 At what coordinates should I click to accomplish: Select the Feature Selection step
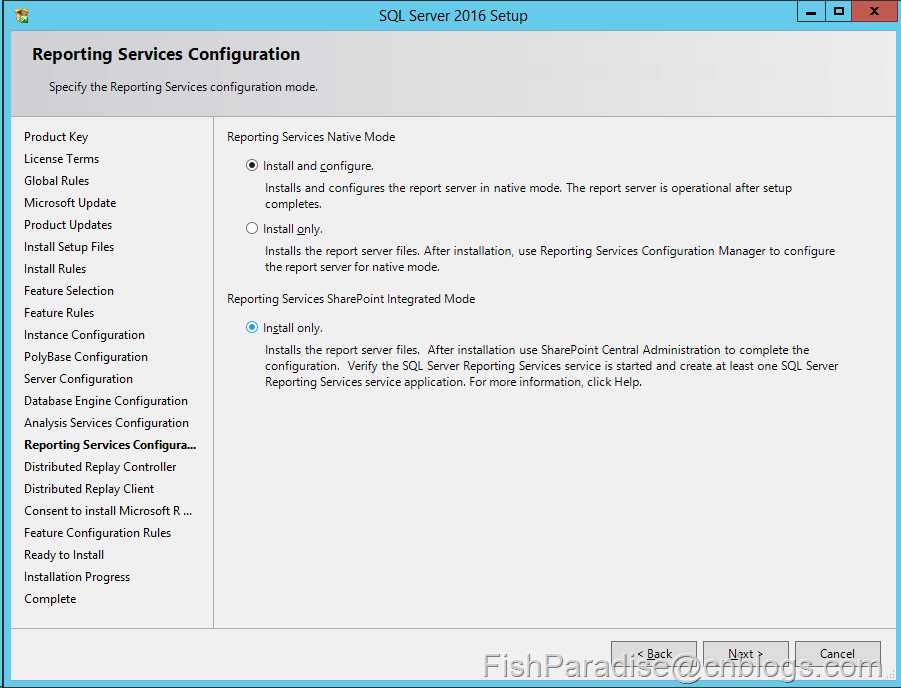69,291
